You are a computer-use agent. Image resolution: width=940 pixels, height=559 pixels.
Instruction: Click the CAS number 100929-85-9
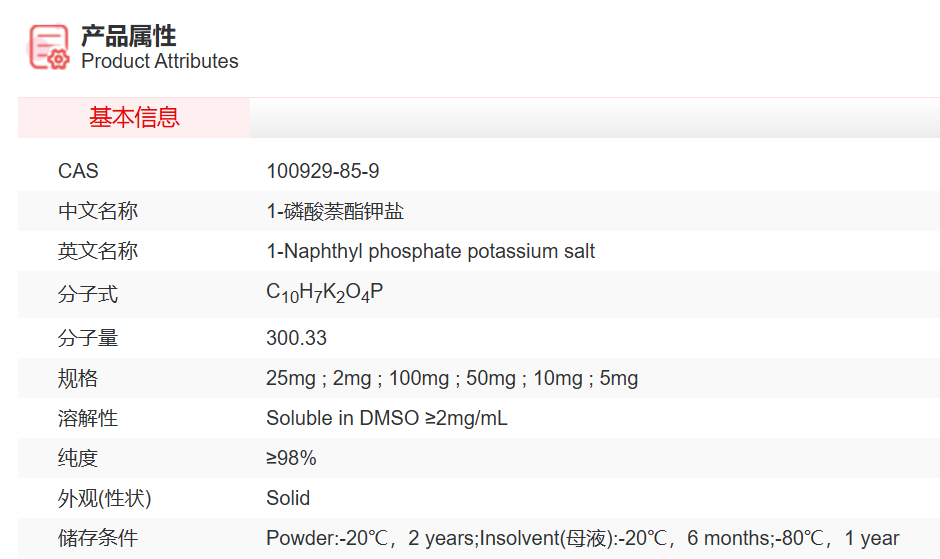click(x=322, y=171)
